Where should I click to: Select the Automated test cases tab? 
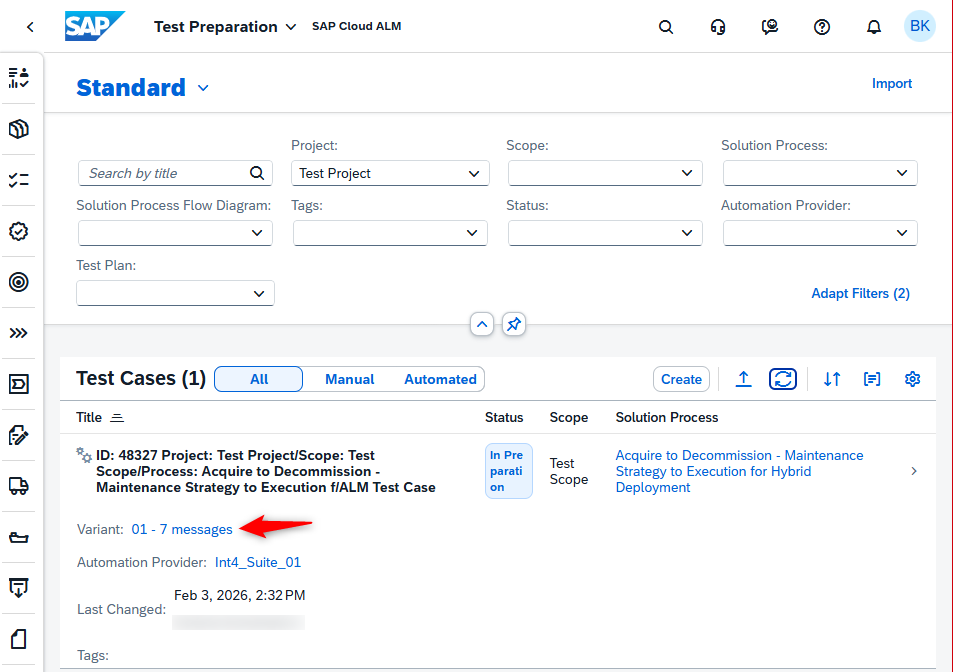(441, 379)
